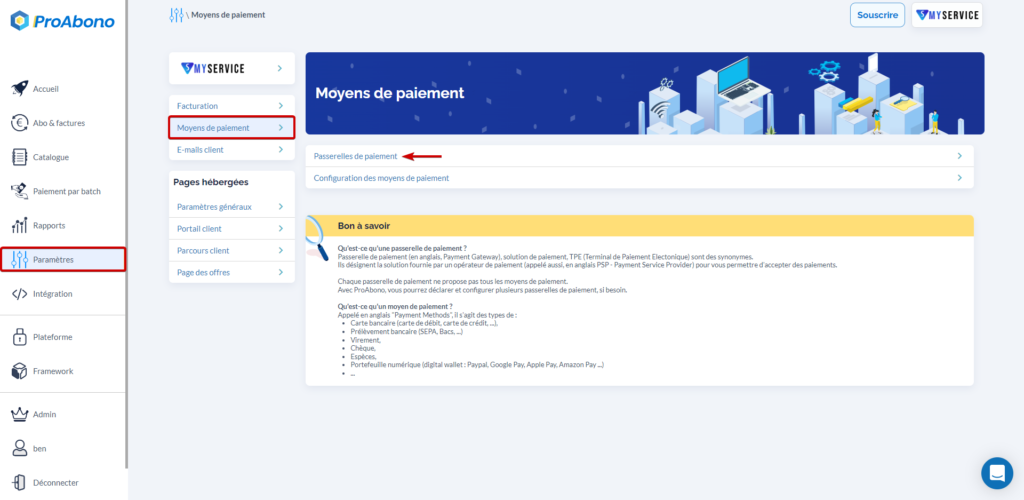1024x500 pixels.
Task: Click the Plateforme padlock icon
Action: click(20, 337)
